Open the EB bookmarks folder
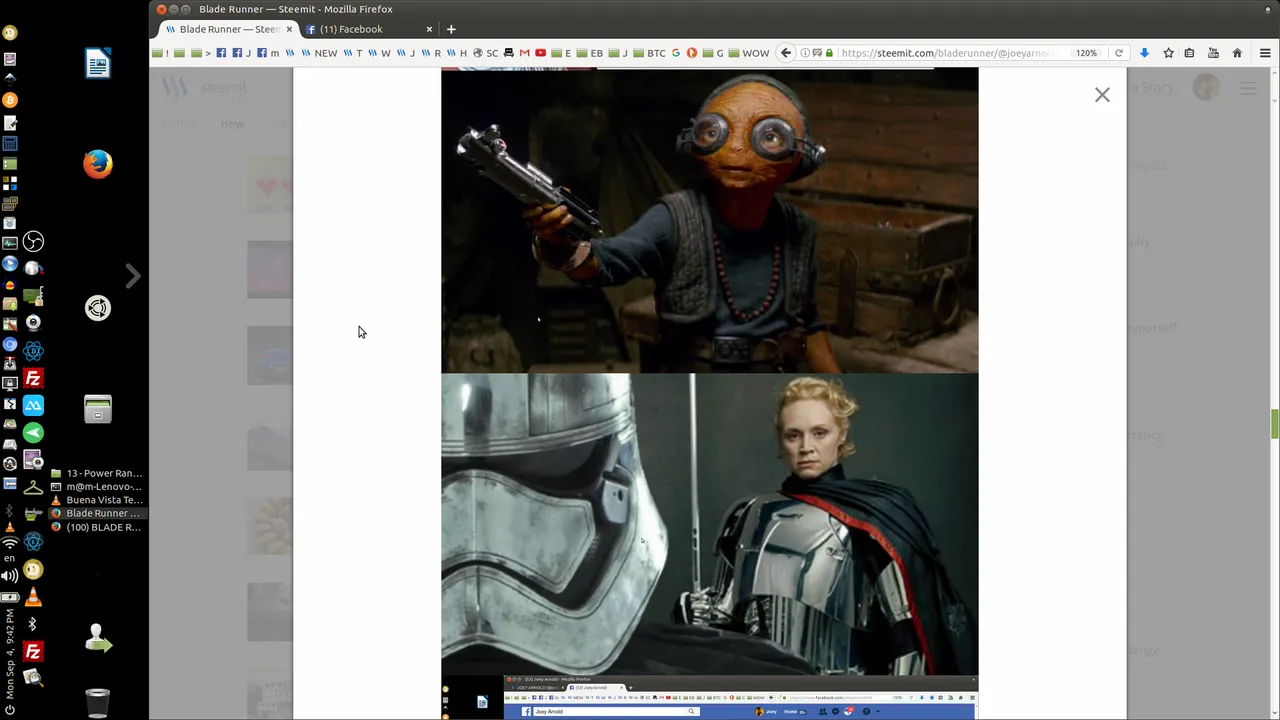 [590, 53]
